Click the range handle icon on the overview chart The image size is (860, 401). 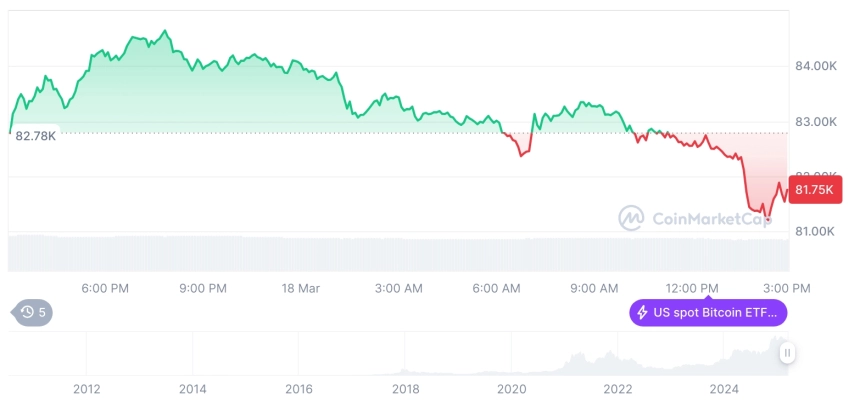tap(787, 353)
